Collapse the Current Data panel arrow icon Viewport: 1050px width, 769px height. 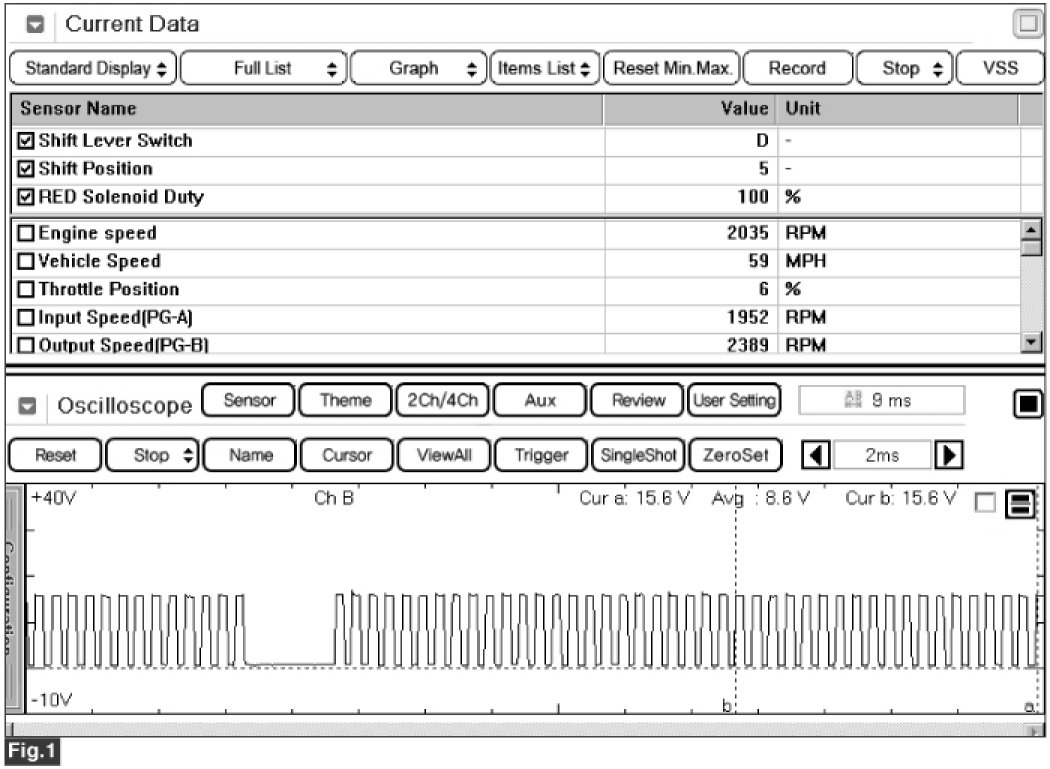pos(35,25)
